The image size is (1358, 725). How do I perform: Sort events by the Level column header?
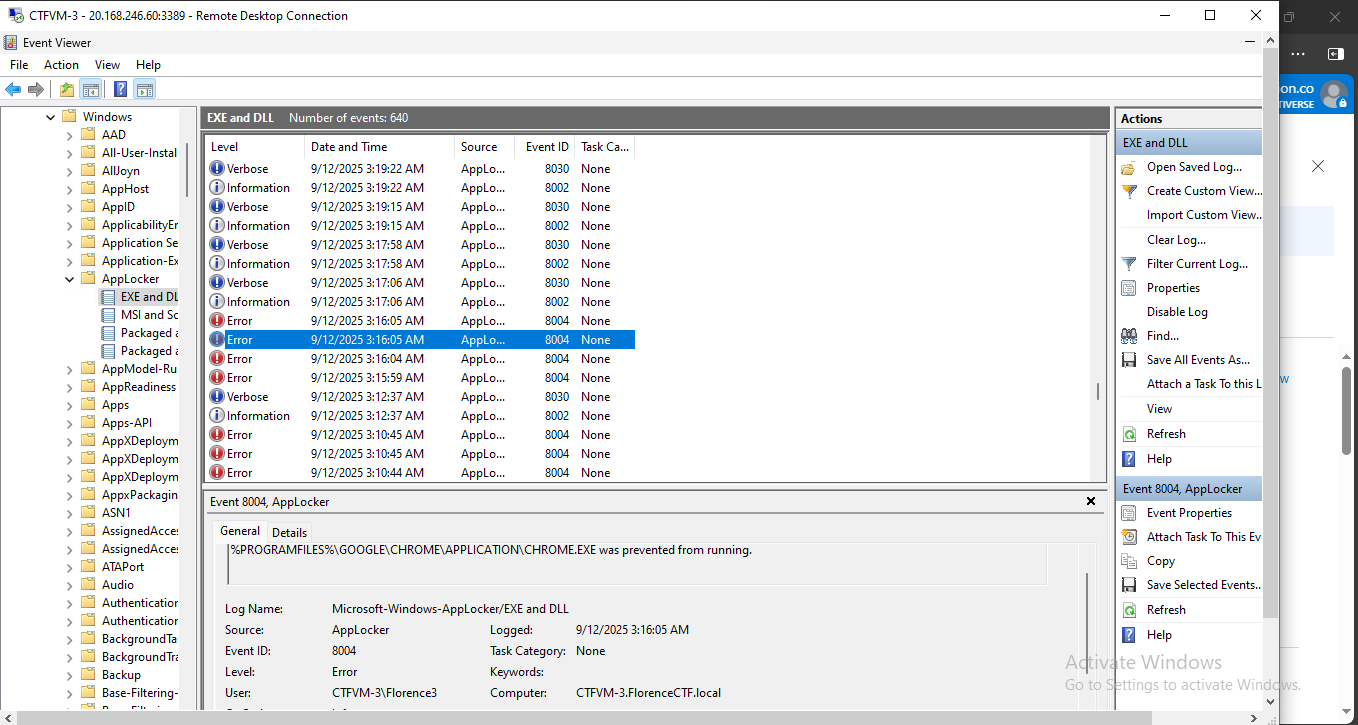coord(254,147)
